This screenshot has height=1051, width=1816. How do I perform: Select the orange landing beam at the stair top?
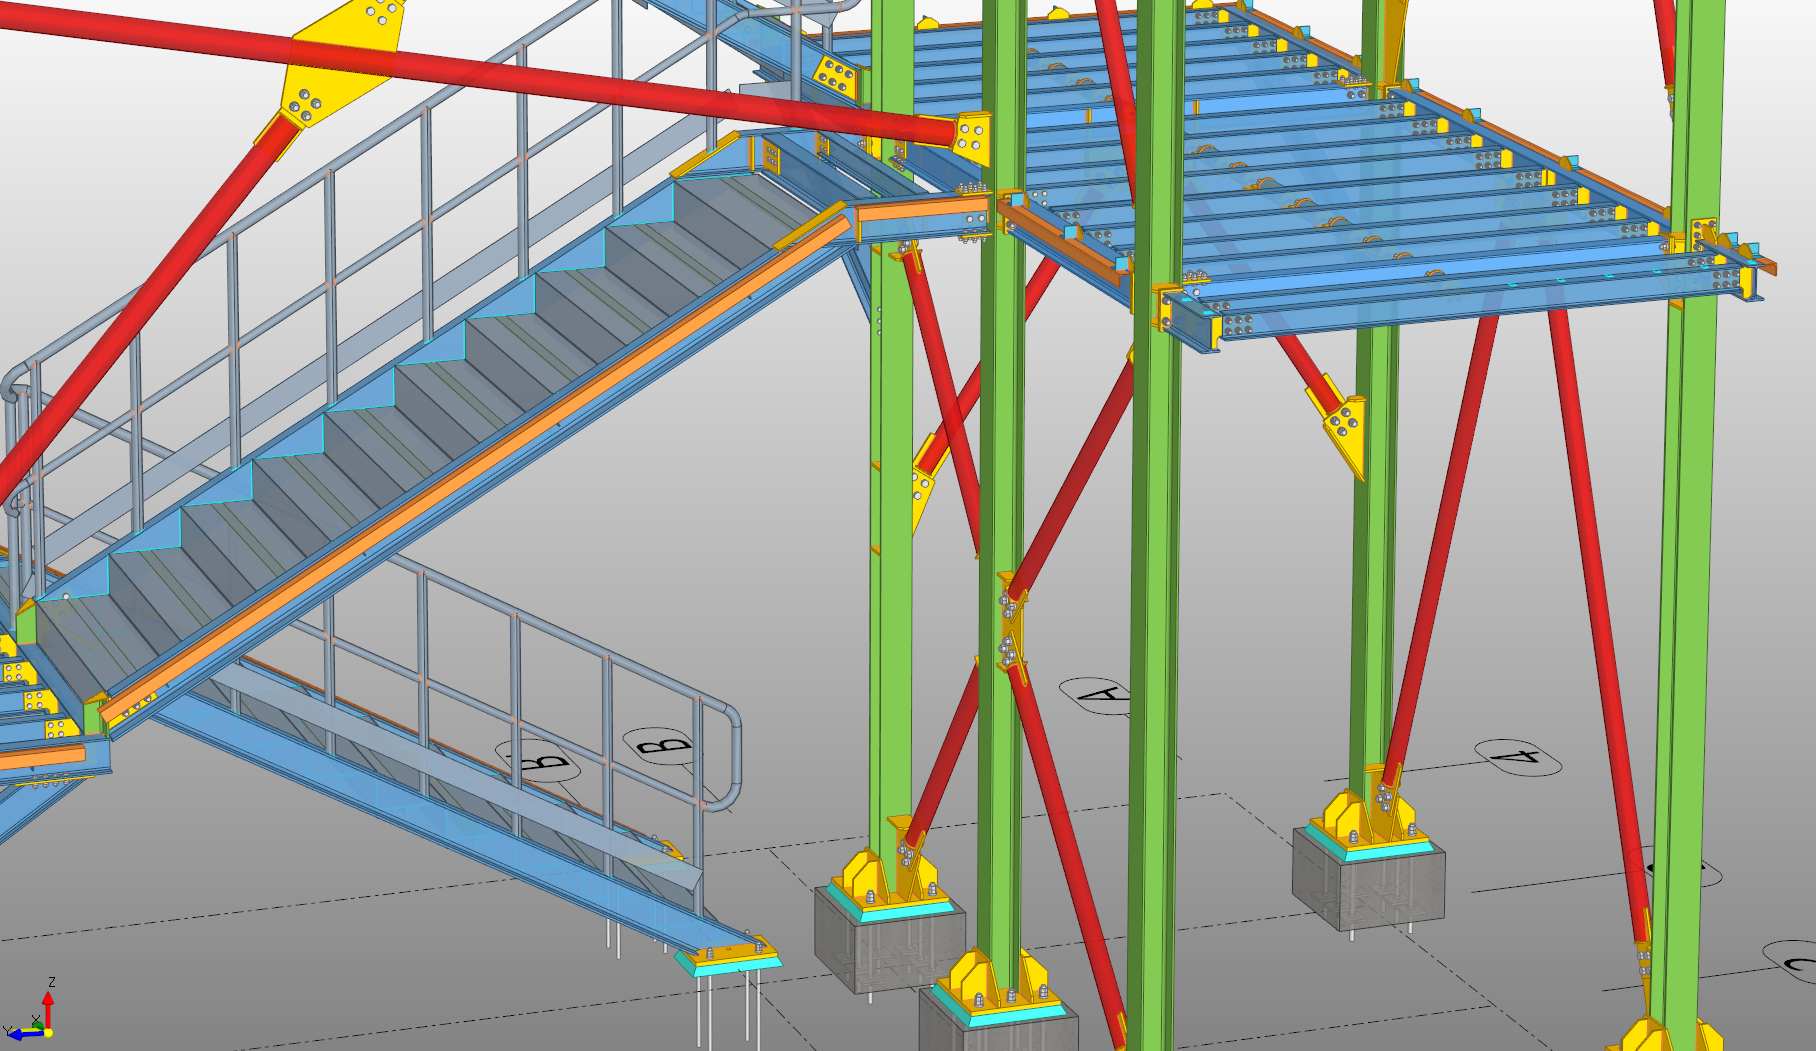click(x=920, y=210)
